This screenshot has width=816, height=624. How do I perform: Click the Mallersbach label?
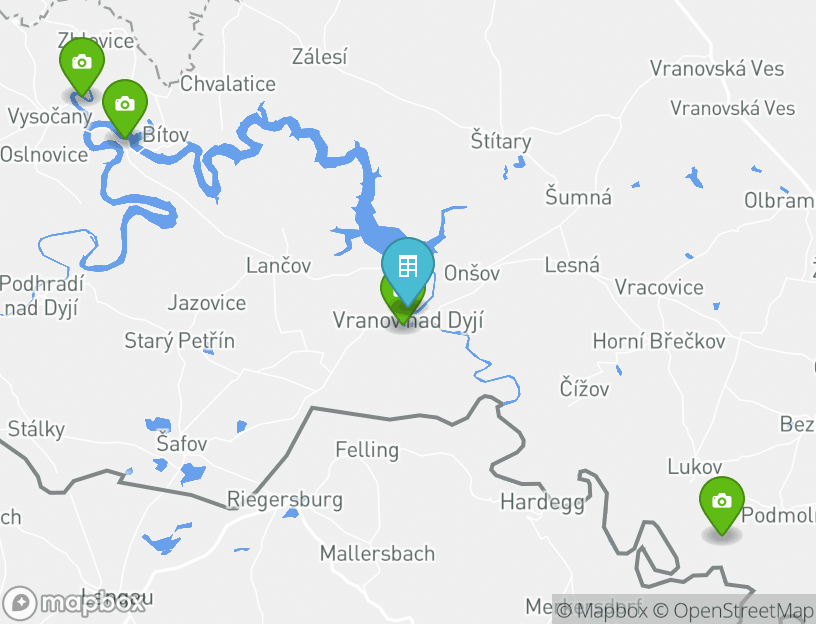(377, 553)
